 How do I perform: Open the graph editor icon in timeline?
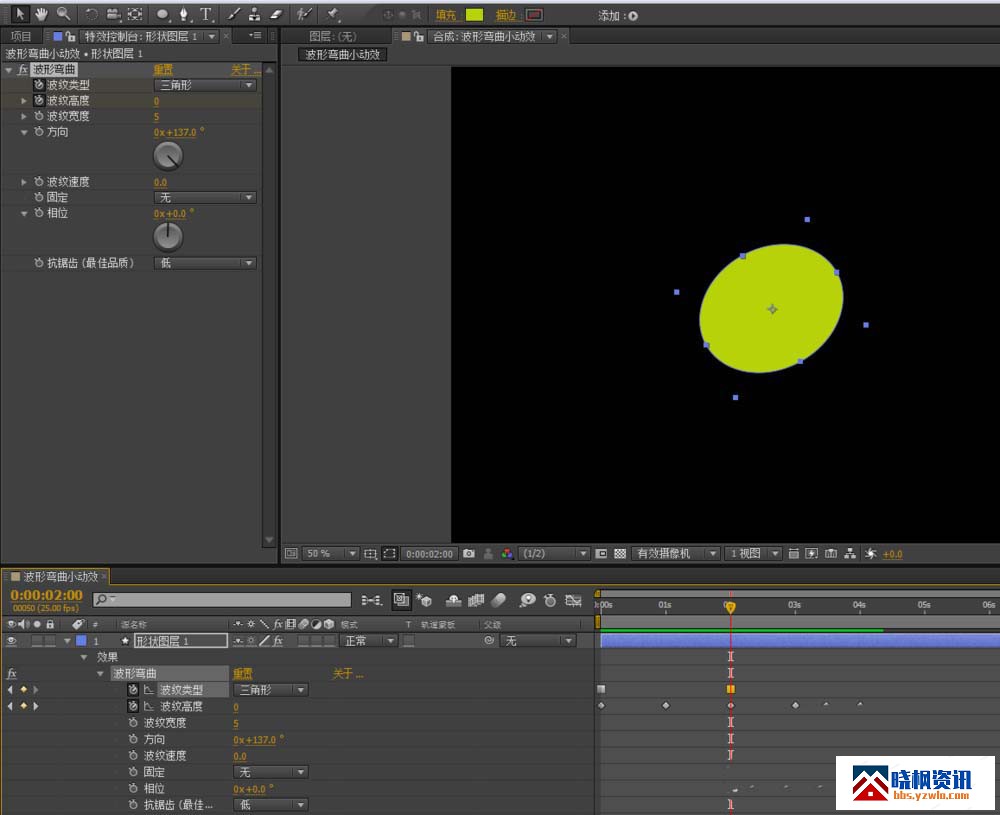pos(573,600)
